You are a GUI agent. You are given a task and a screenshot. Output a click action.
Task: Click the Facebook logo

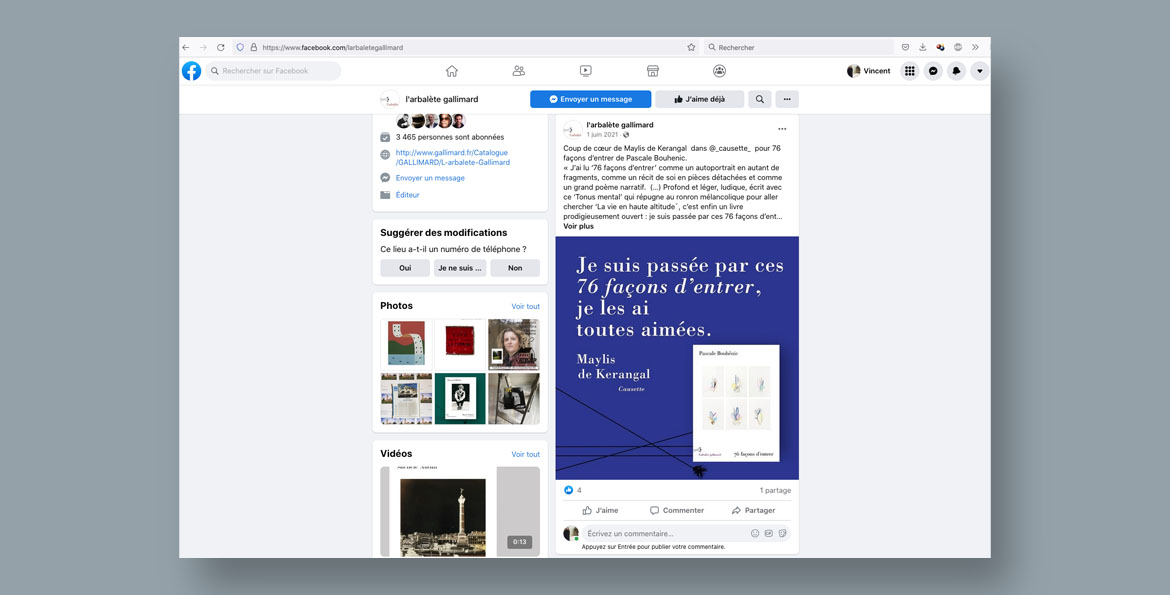point(191,71)
